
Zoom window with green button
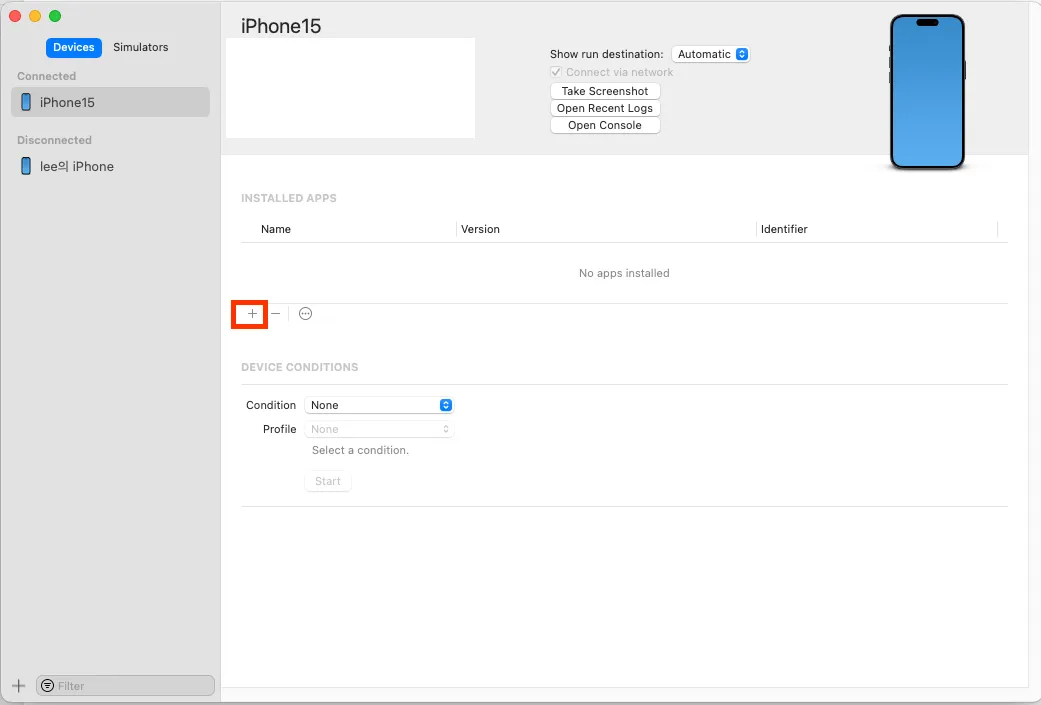point(55,16)
